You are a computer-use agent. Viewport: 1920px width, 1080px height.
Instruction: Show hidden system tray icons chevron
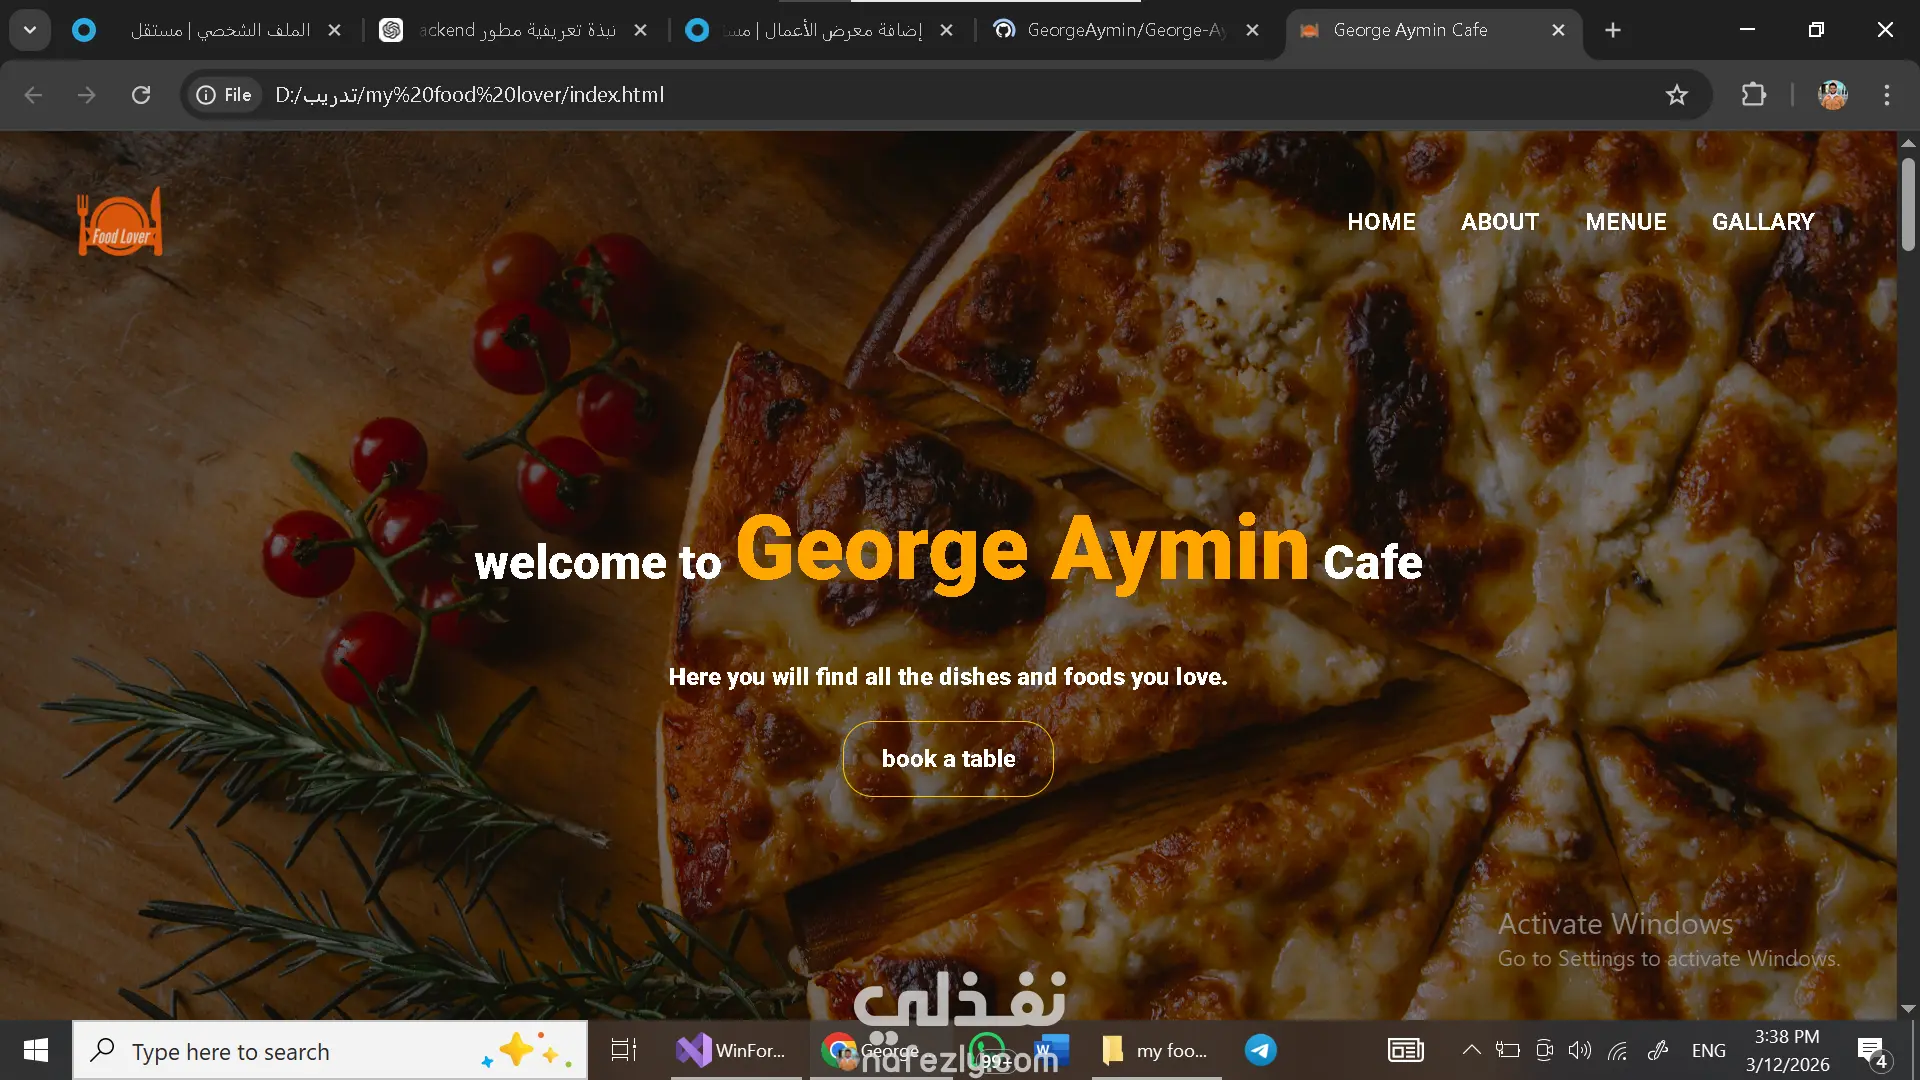click(1471, 1050)
